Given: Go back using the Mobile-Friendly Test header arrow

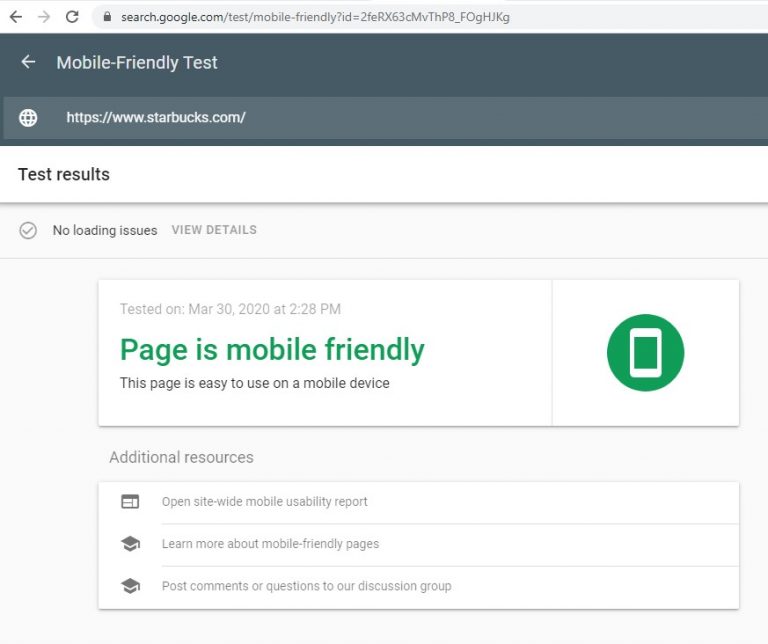Looking at the screenshot, I should [x=28, y=62].
